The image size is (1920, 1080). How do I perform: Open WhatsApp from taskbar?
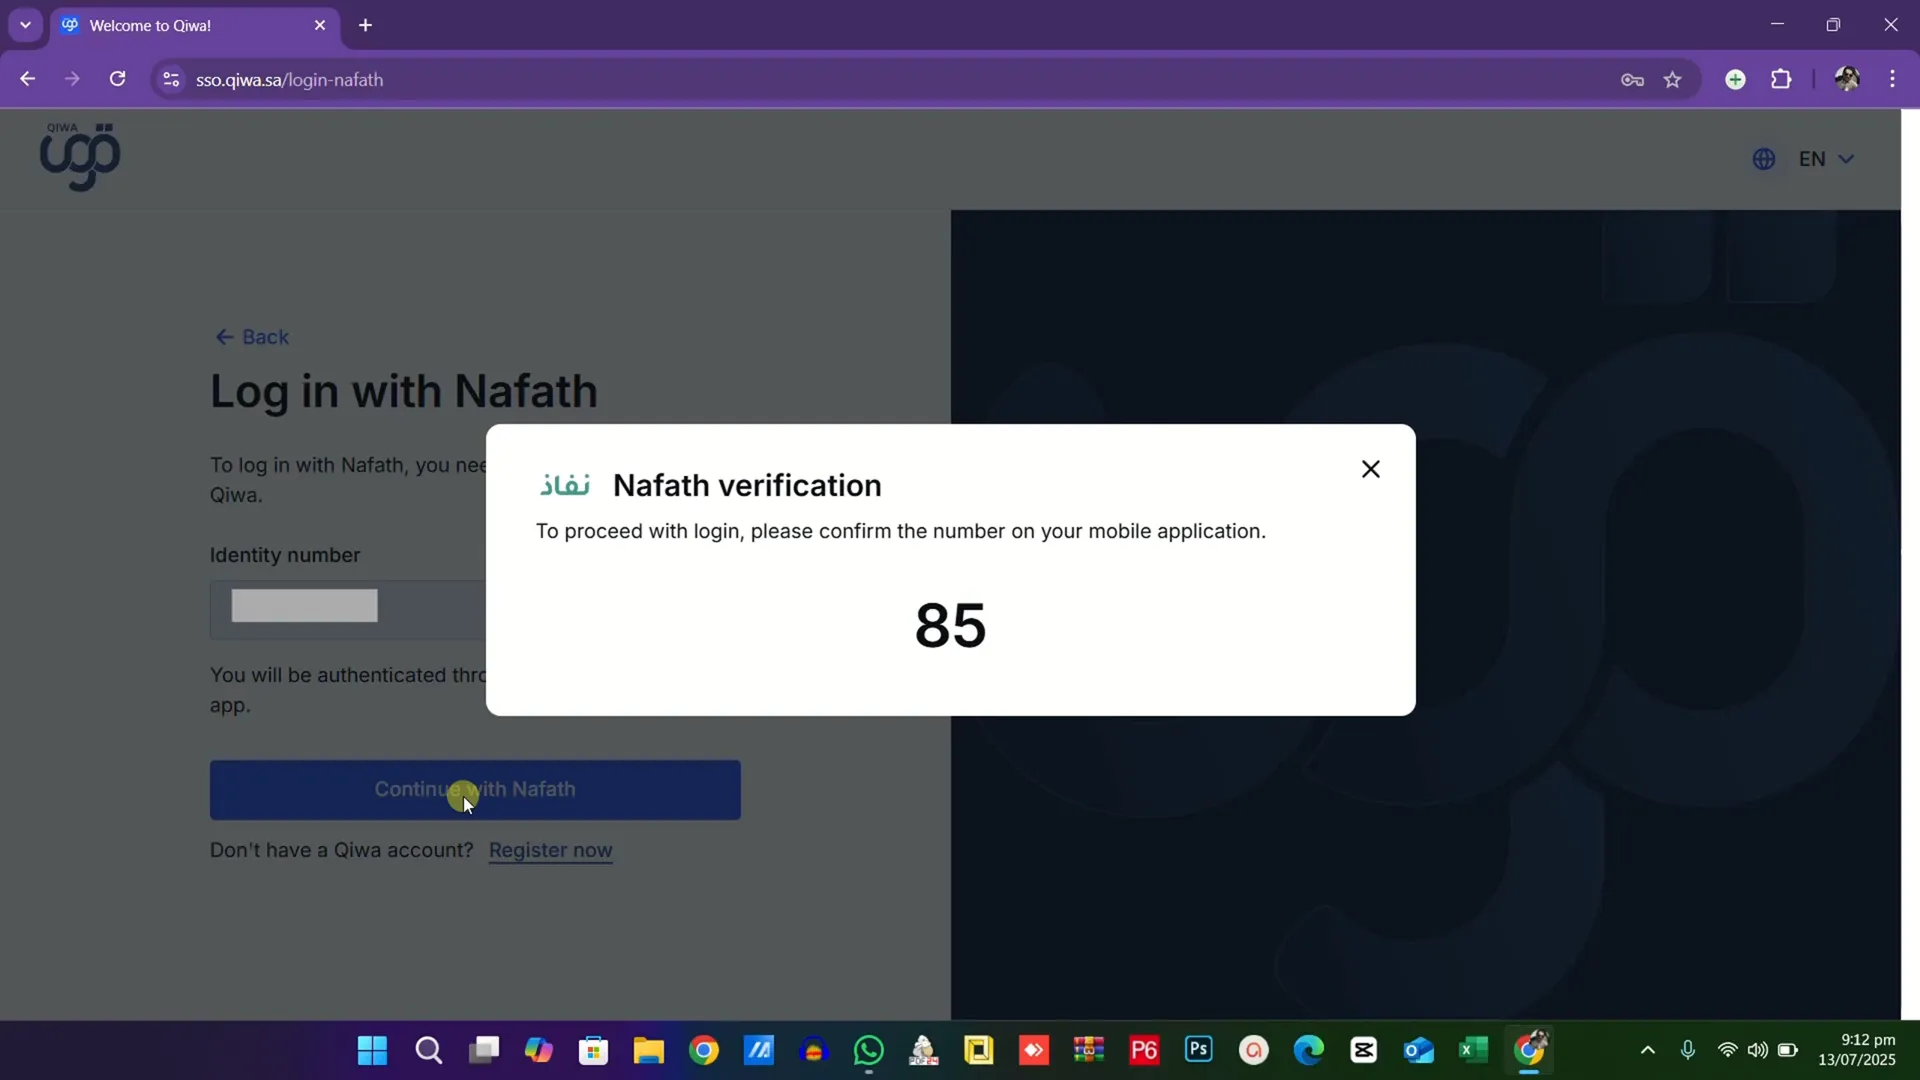(869, 1050)
